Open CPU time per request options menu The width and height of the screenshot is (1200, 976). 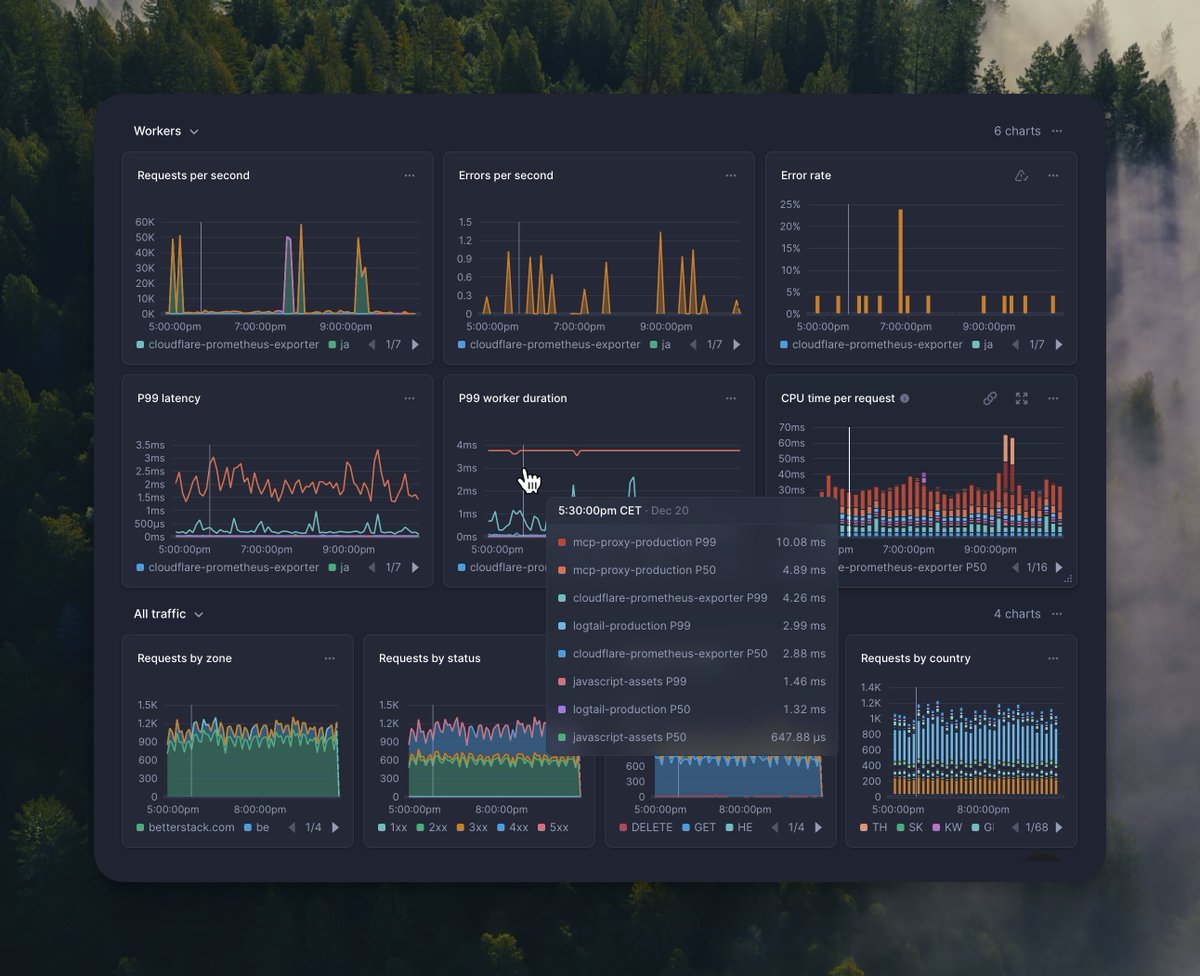(1053, 398)
